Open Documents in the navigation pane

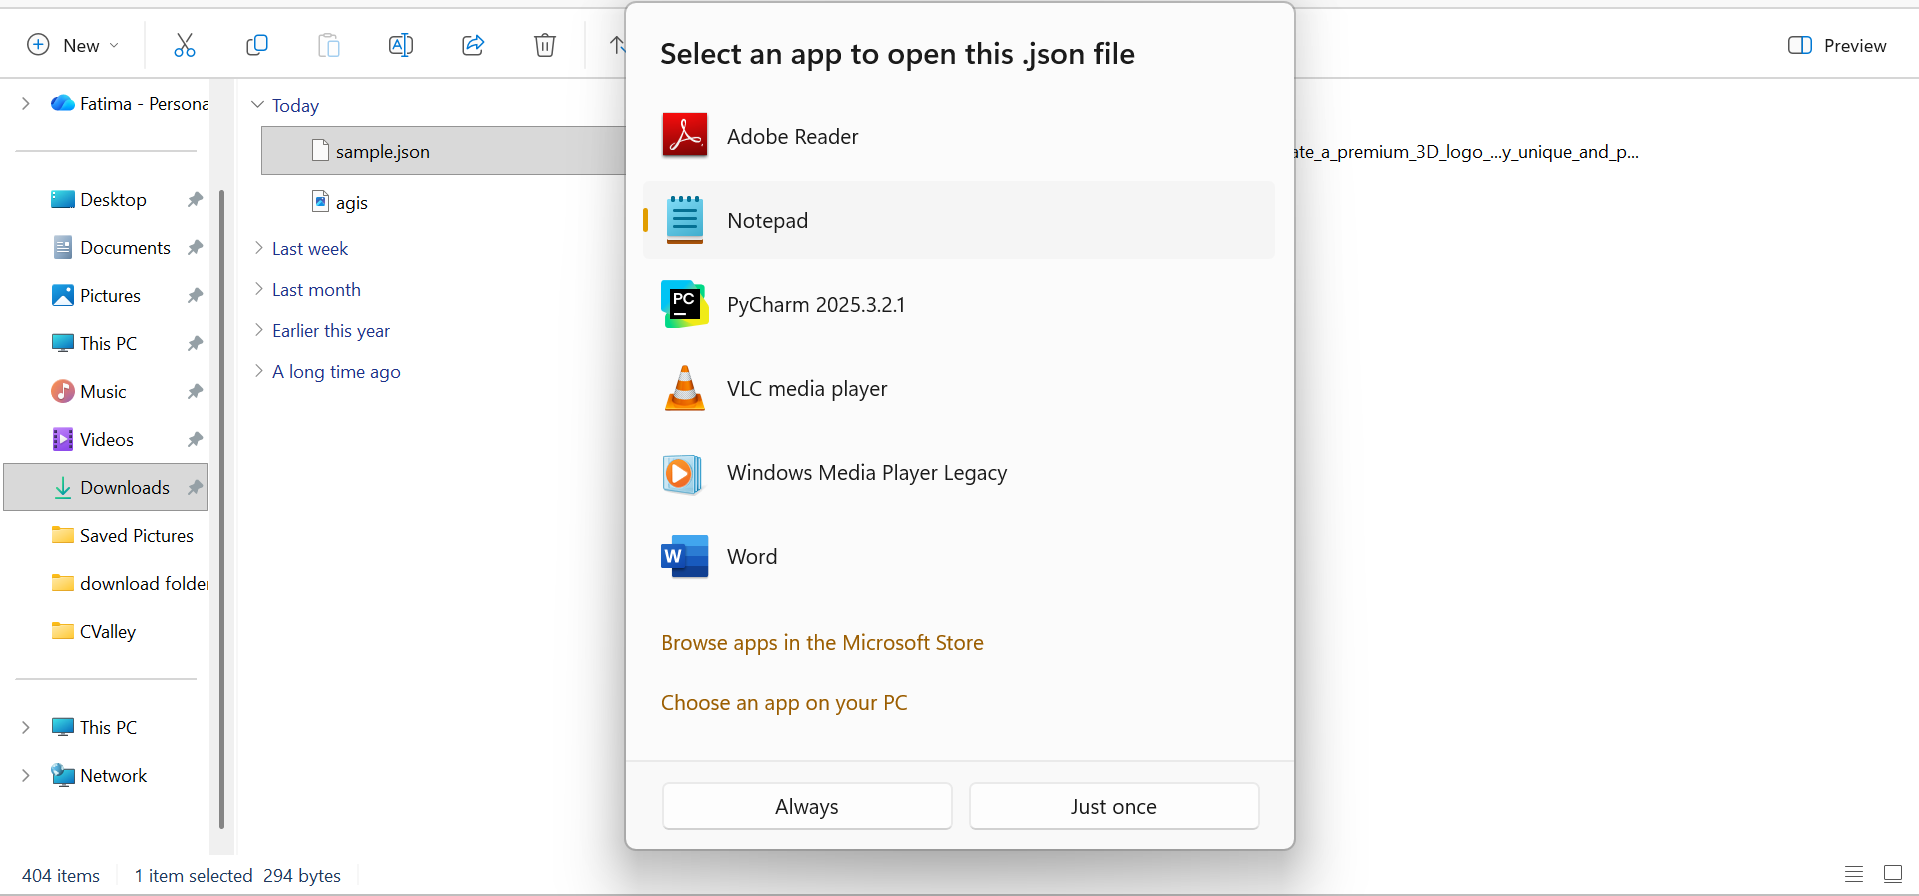point(111,247)
